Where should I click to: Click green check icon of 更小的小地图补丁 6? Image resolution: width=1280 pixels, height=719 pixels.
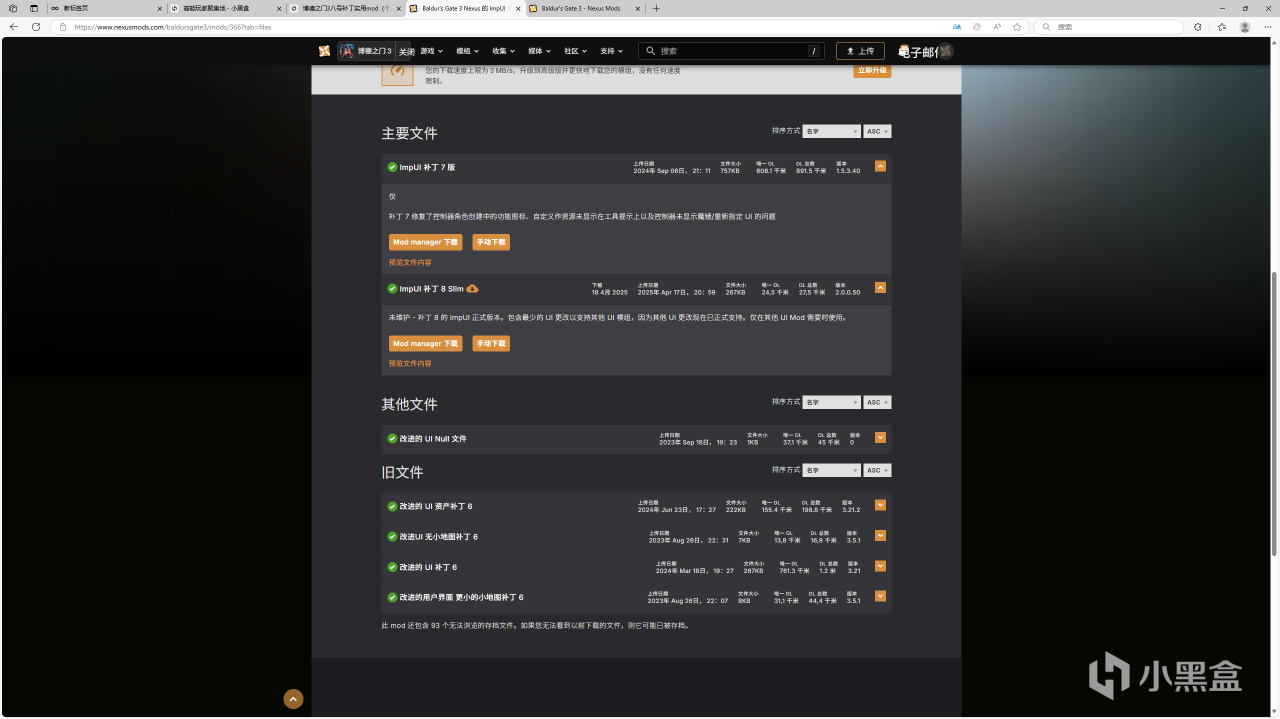point(392,597)
